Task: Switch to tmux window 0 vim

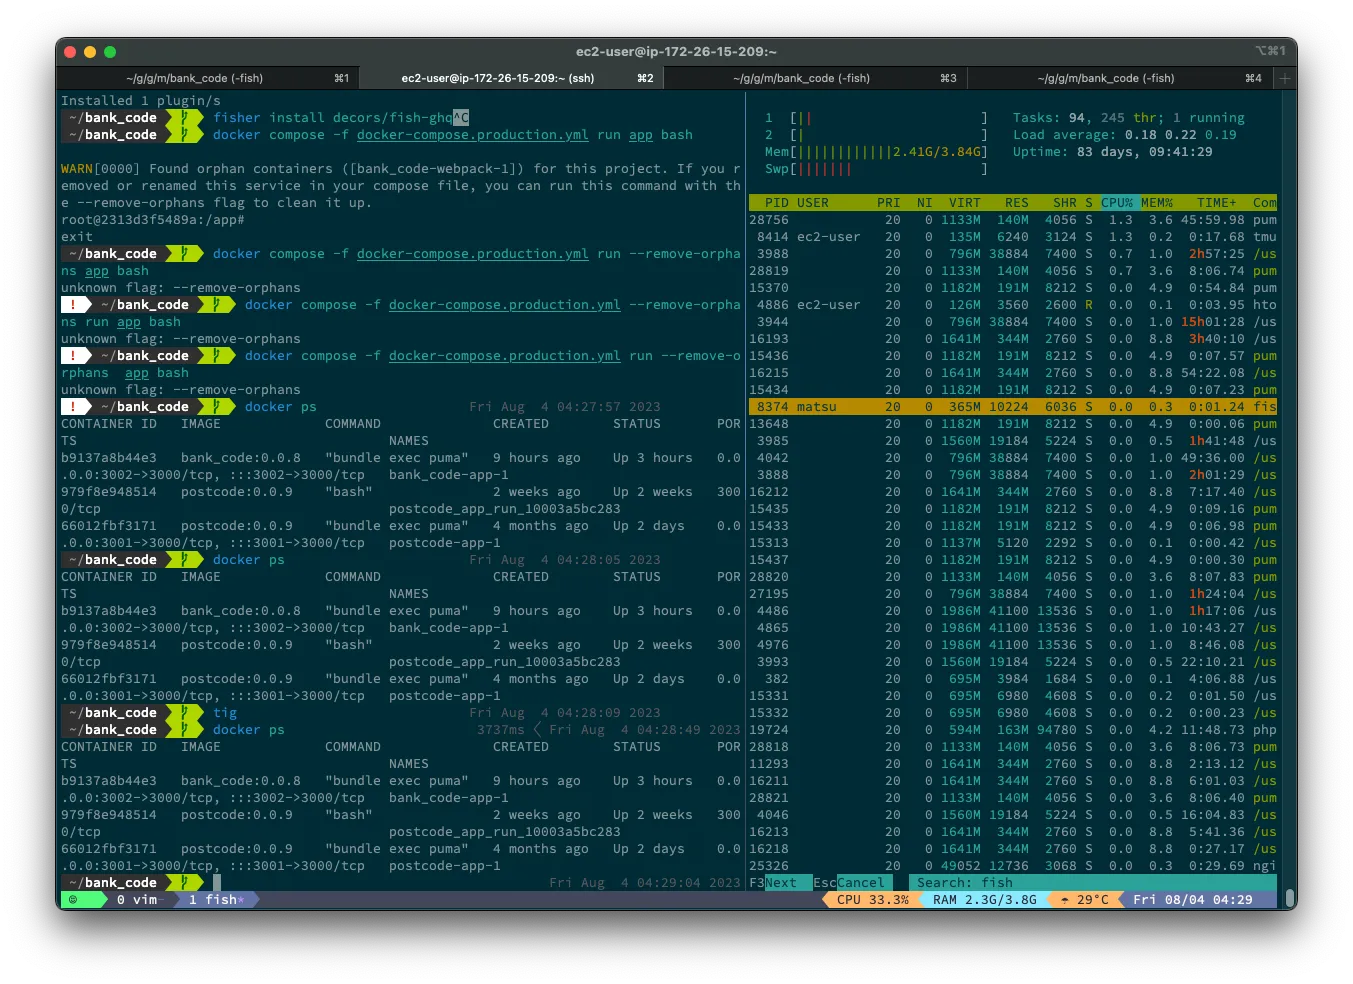Action: coord(136,900)
